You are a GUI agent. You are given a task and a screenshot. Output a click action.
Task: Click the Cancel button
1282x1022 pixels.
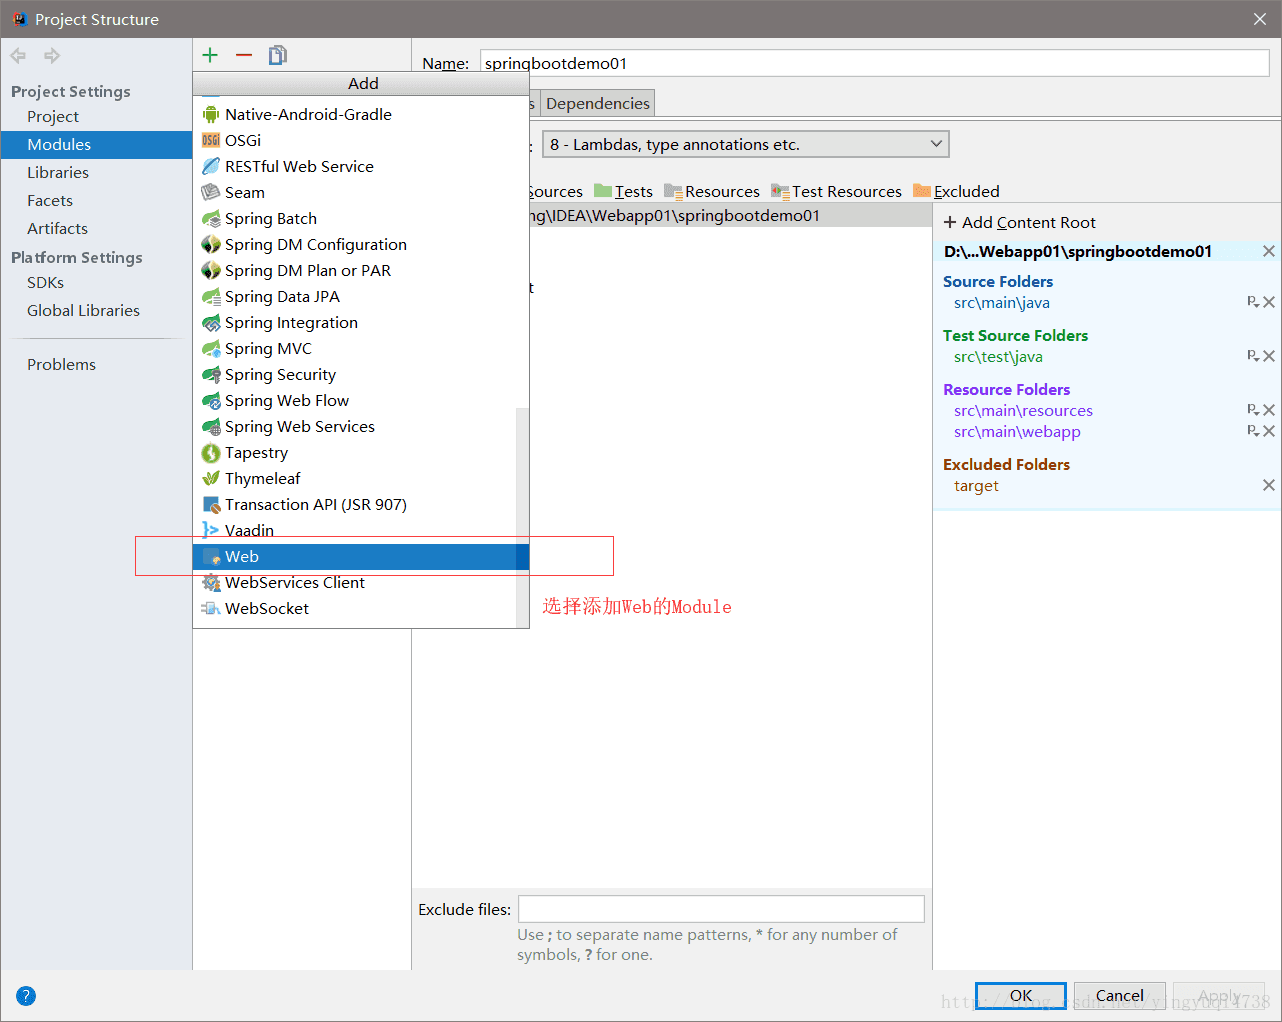point(1120,996)
